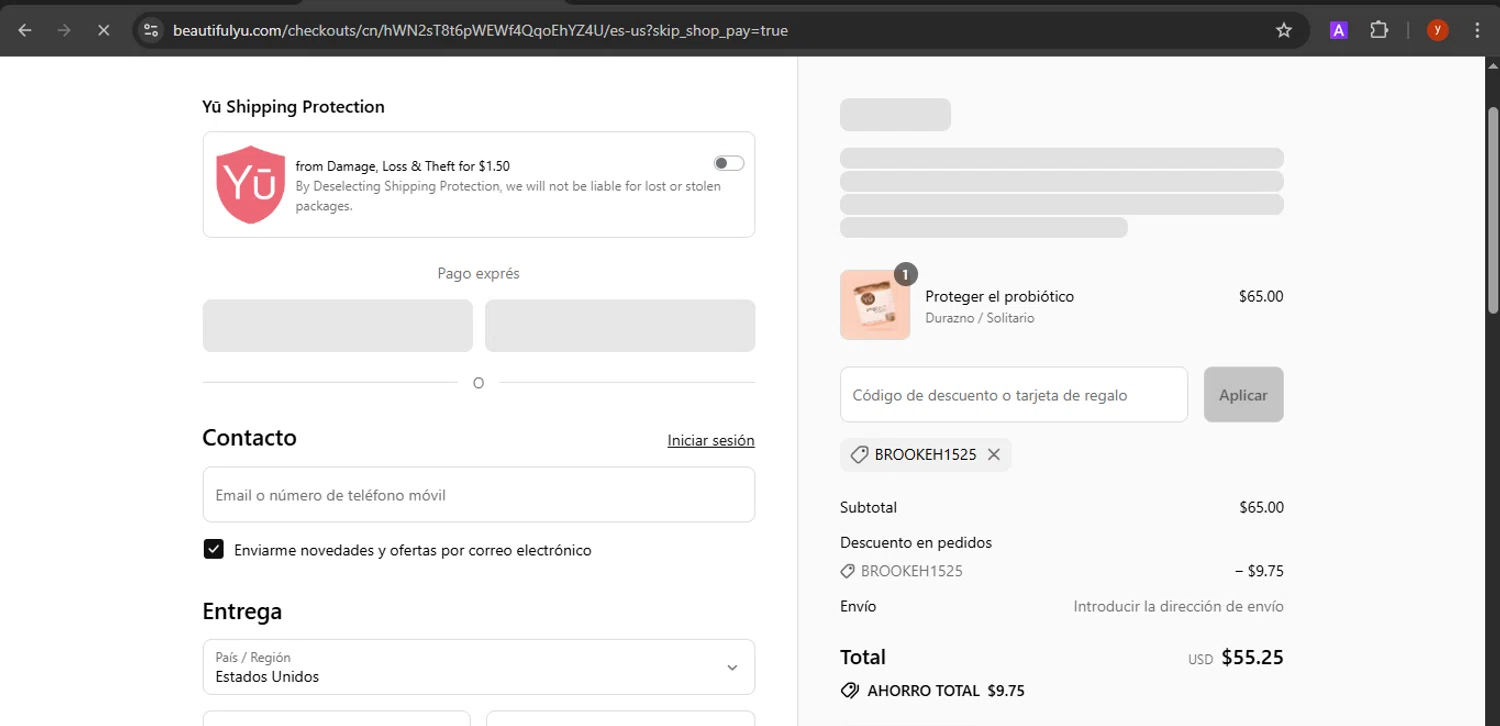This screenshot has height=726, width=1500.
Task: Click the Proteger el probiótico product thumbnail
Action: pos(875,305)
